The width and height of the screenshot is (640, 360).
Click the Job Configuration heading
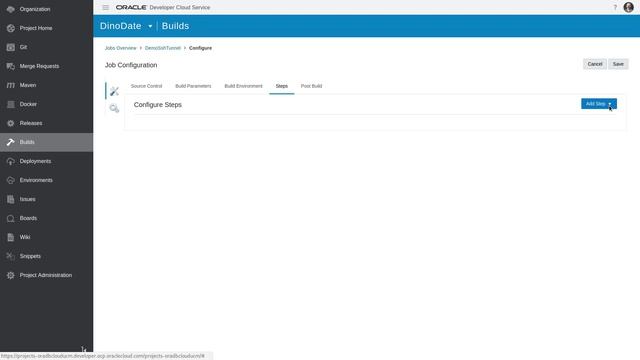pos(131,65)
